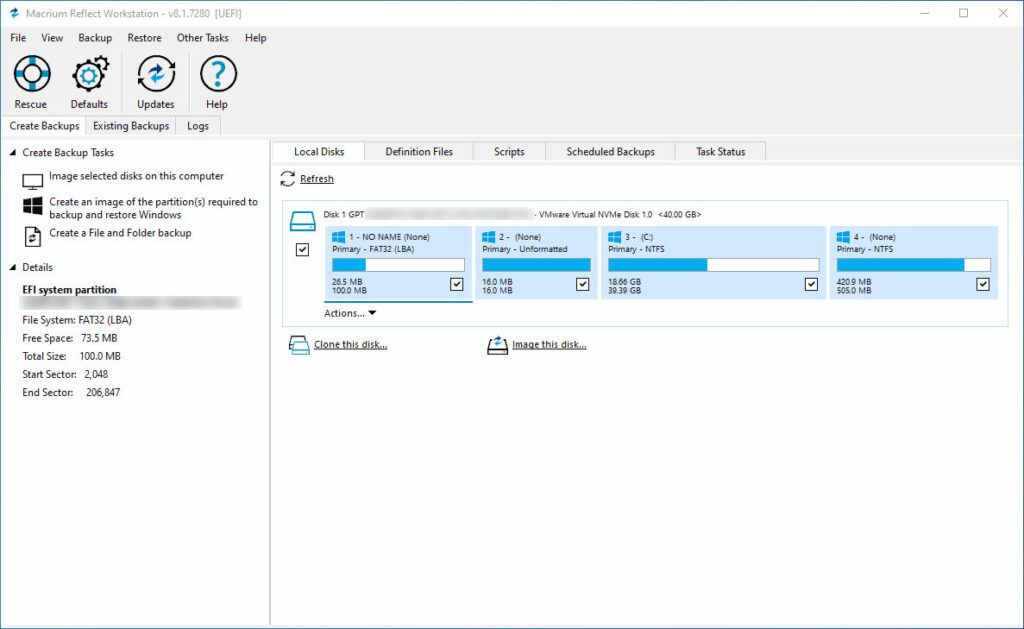The height and width of the screenshot is (629, 1024).
Task: Click the Clone this disk icon
Action: click(x=299, y=345)
